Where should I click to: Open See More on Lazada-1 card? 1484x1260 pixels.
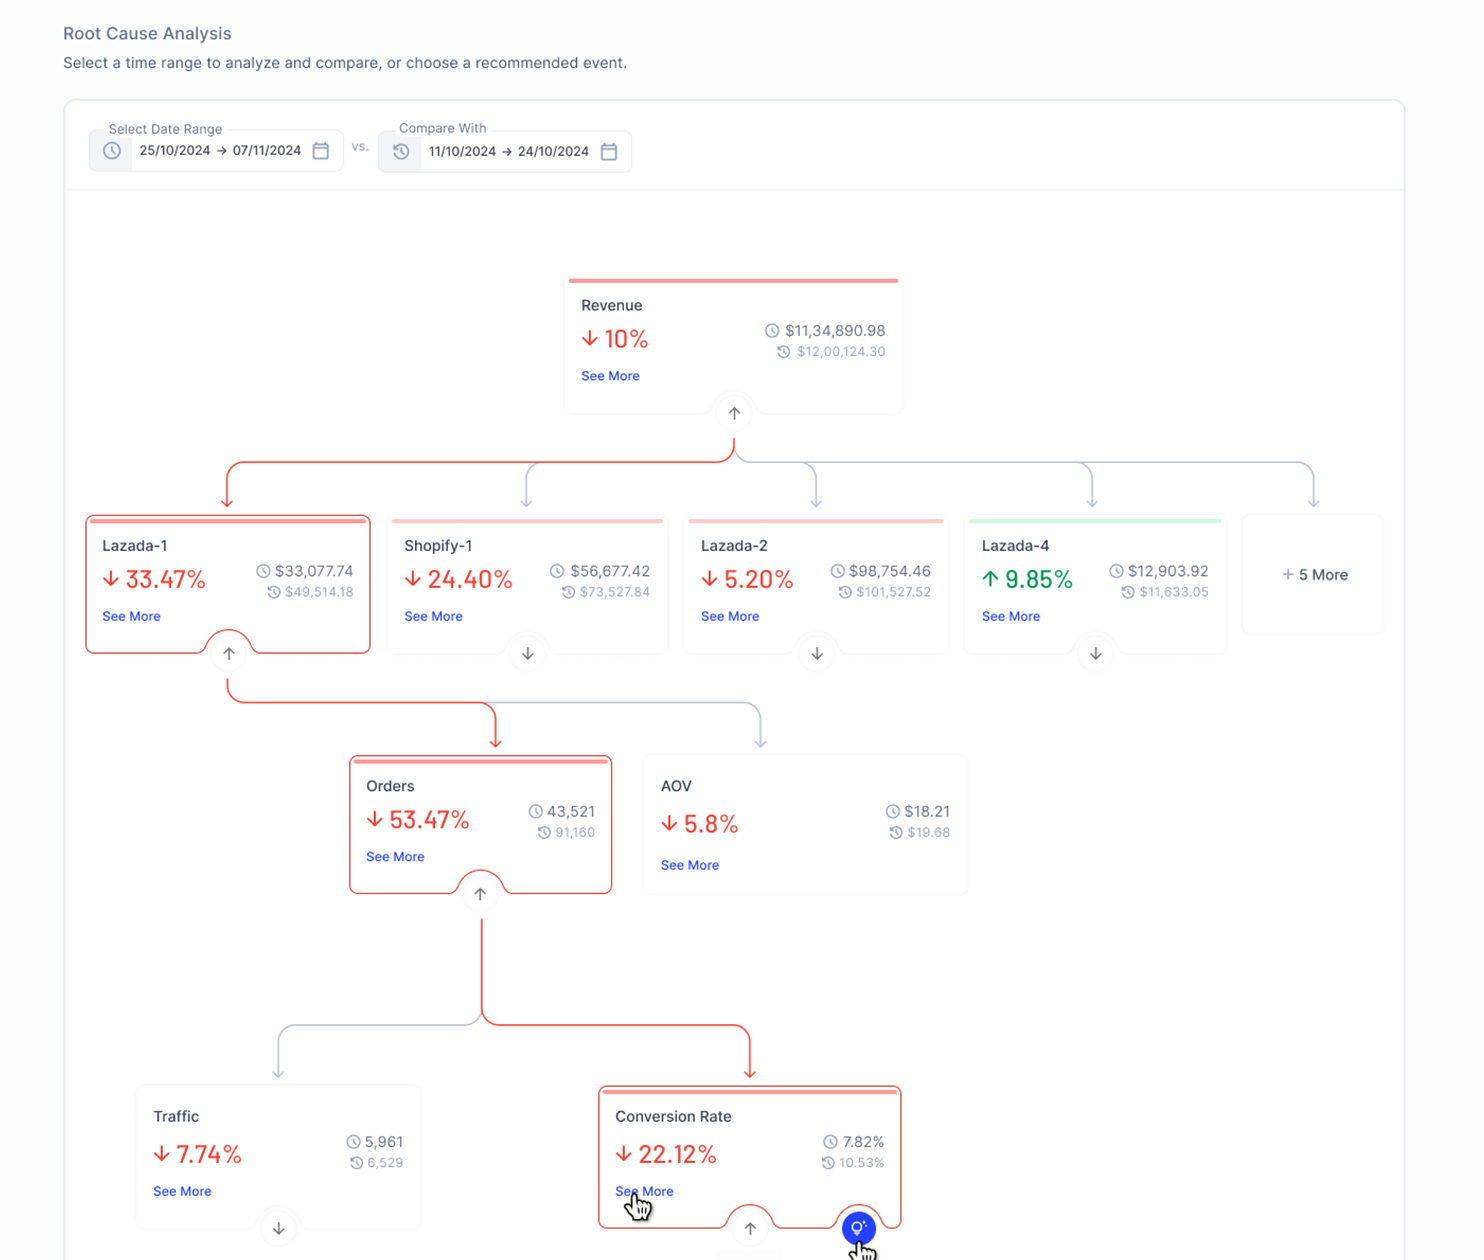[131, 616]
